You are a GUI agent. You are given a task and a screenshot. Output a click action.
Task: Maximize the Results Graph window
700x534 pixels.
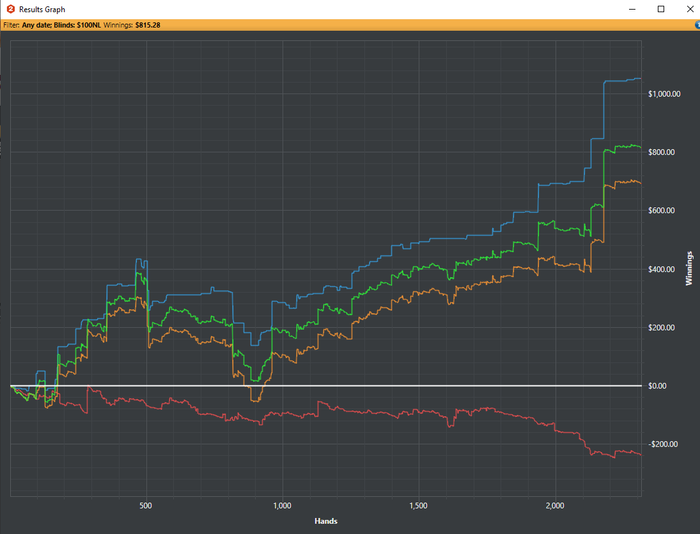[661, 9]
